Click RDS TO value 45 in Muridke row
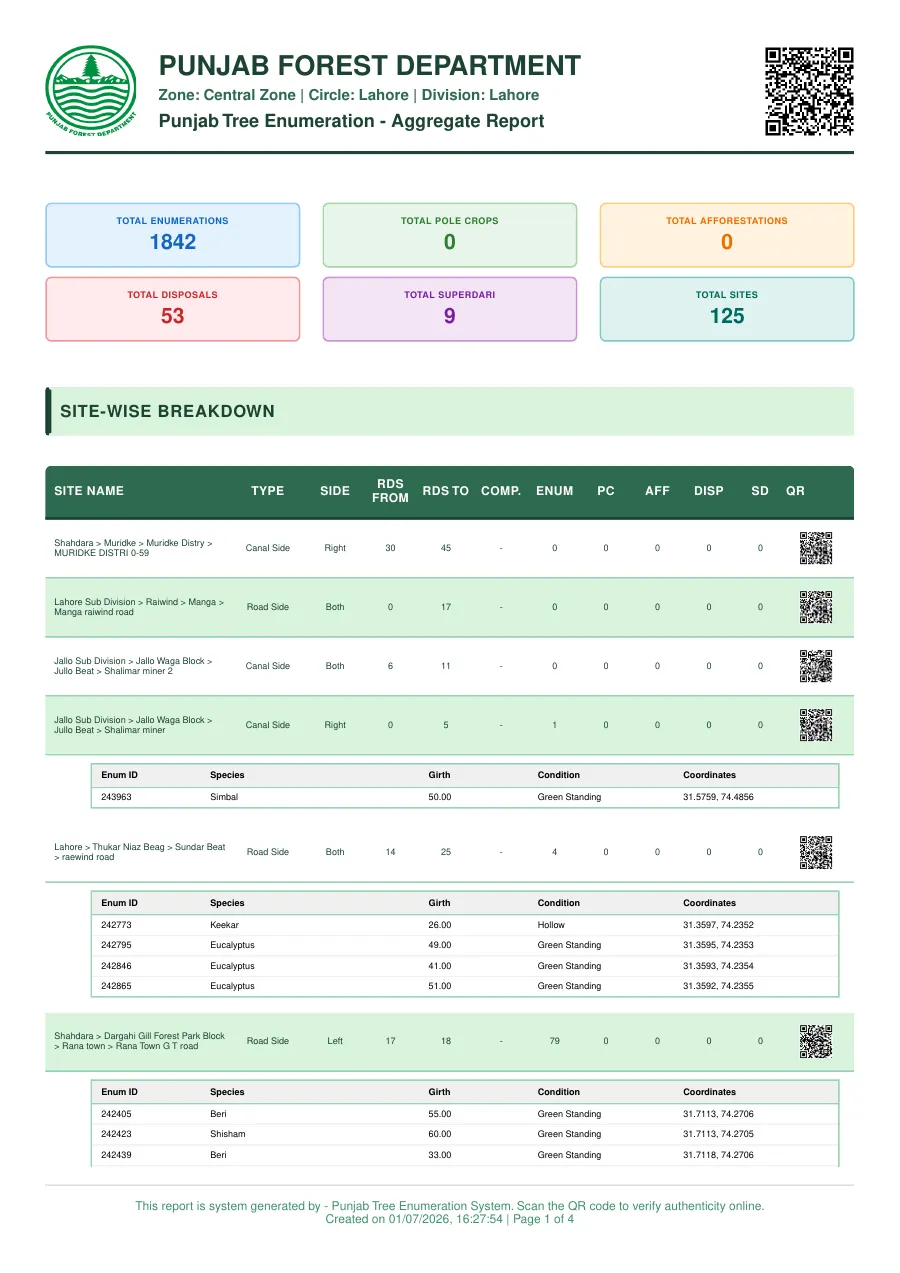The width and height of the screenshot is (900, 1273). coord(446,548)
